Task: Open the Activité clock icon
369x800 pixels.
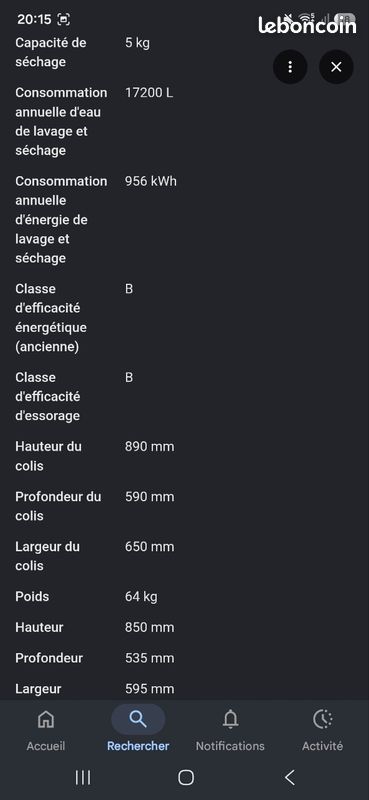Action: 323,719
